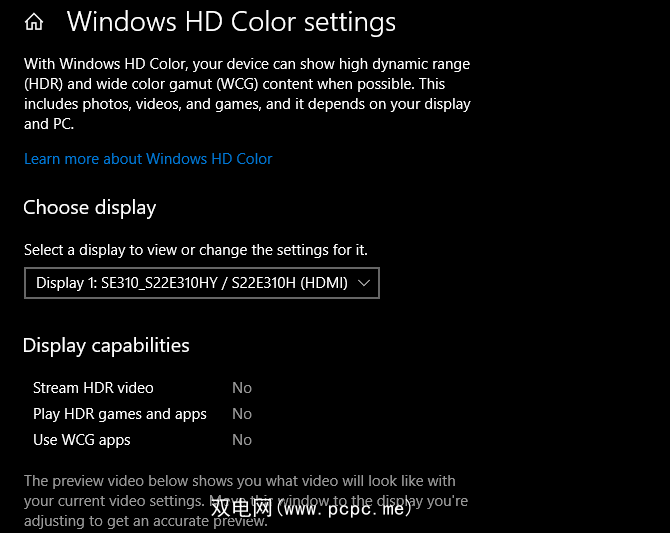The image size is (670, 533).
Task: Expand the display selection chevron arrow
Action: (x=364, y=284)
